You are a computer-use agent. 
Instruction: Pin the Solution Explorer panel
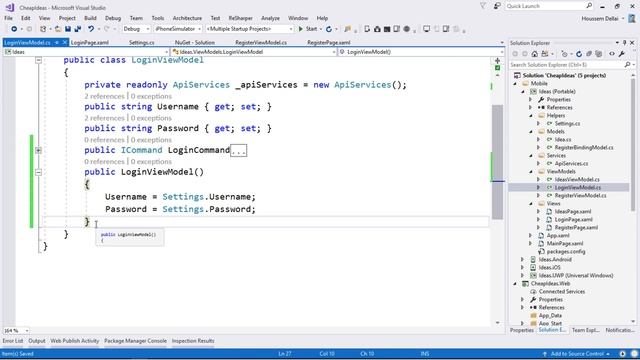pos(624,43)
